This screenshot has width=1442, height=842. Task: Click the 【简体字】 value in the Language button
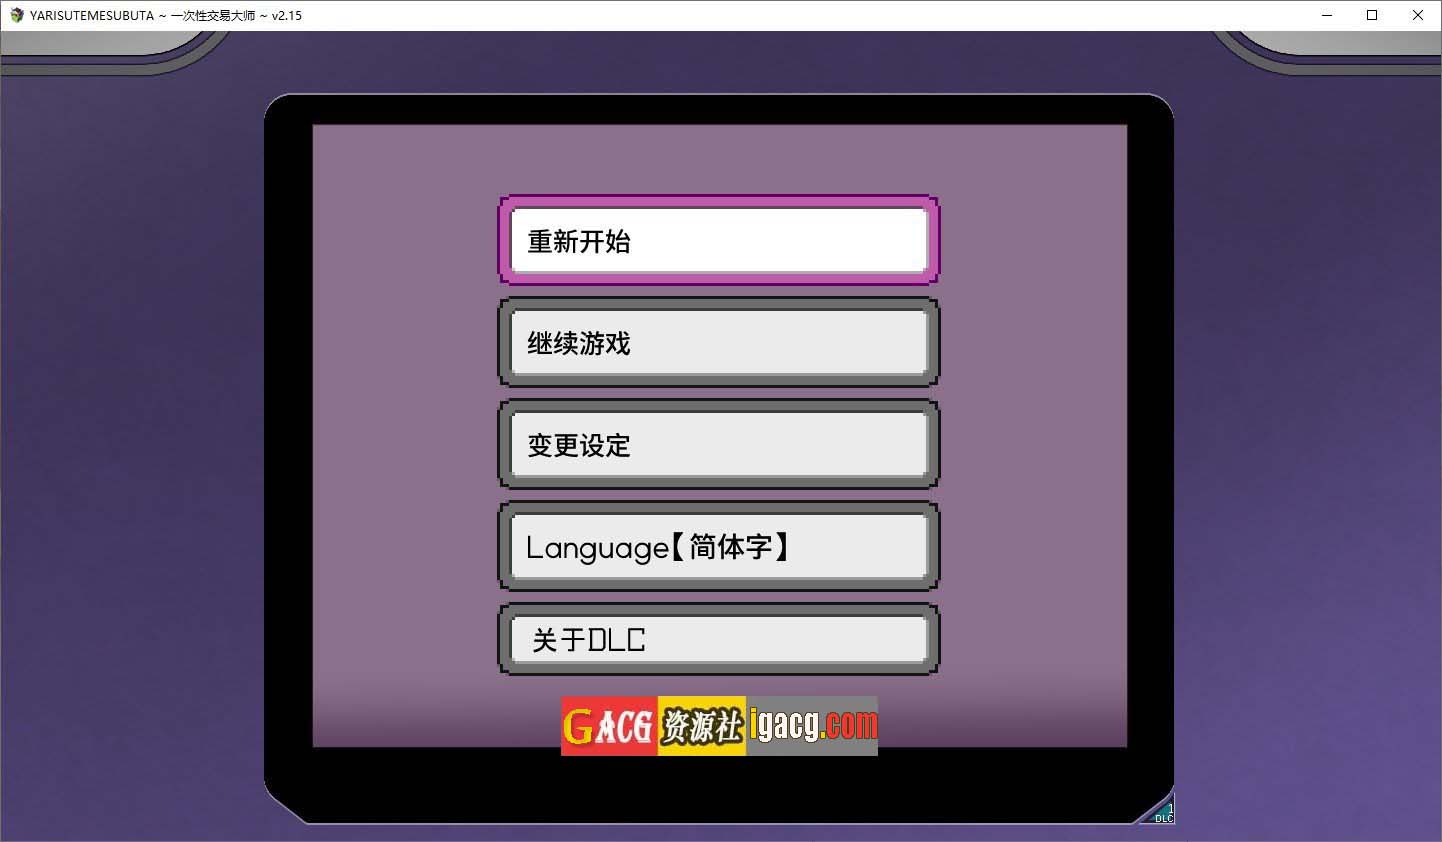click(x=731, y=547)
